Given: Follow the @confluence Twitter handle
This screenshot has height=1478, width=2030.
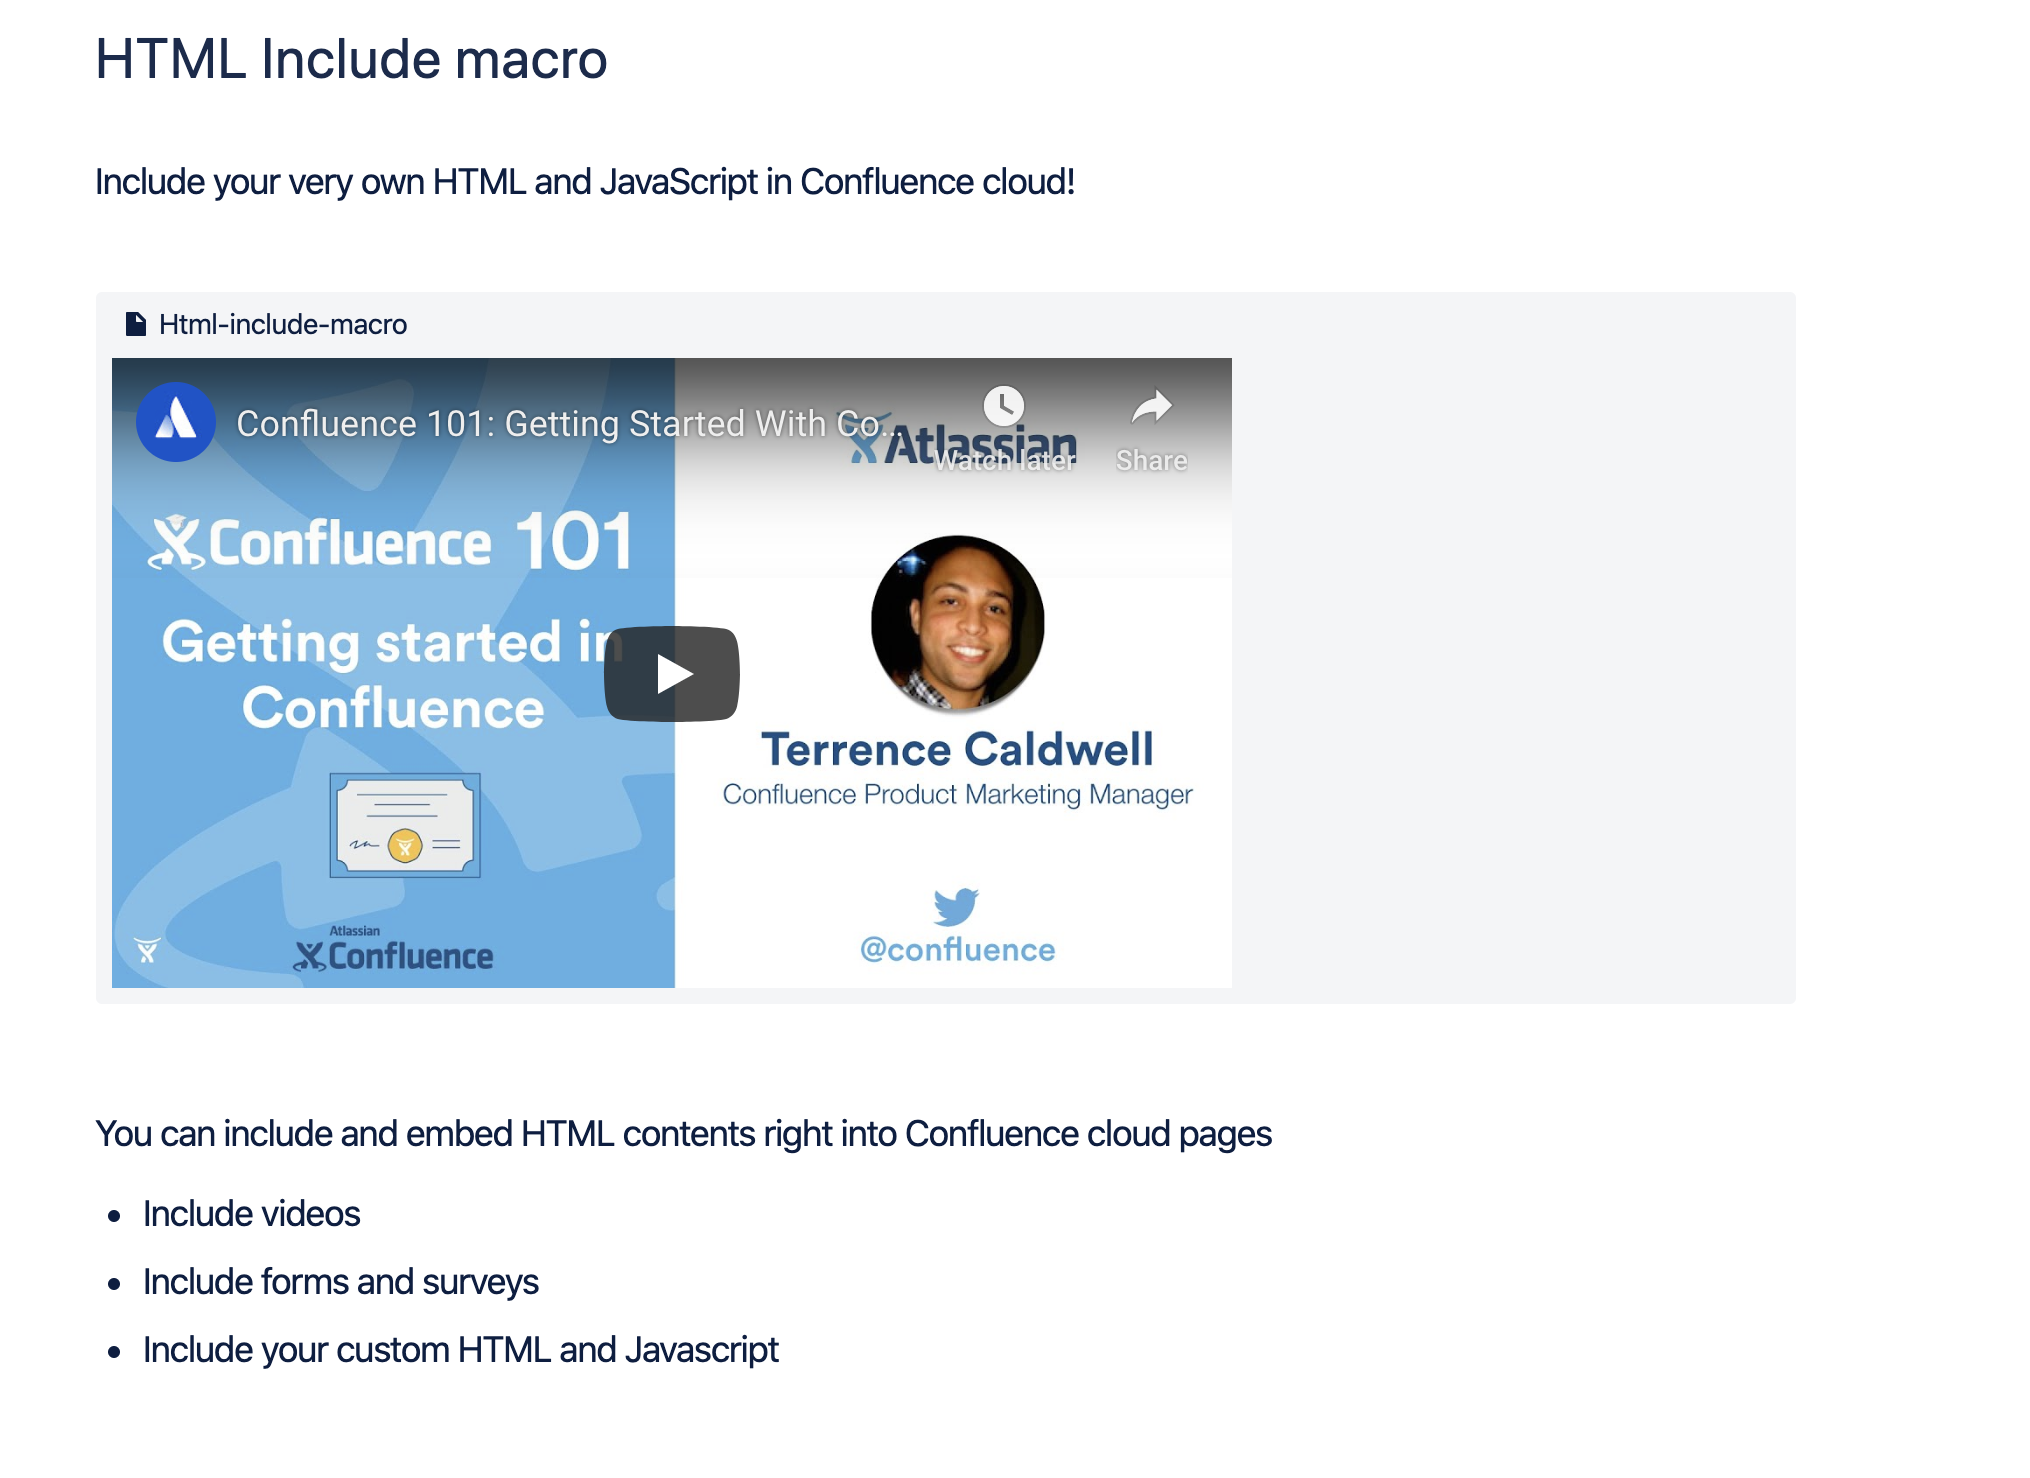Looking at the screenshot, I should [x=956, y=948].
